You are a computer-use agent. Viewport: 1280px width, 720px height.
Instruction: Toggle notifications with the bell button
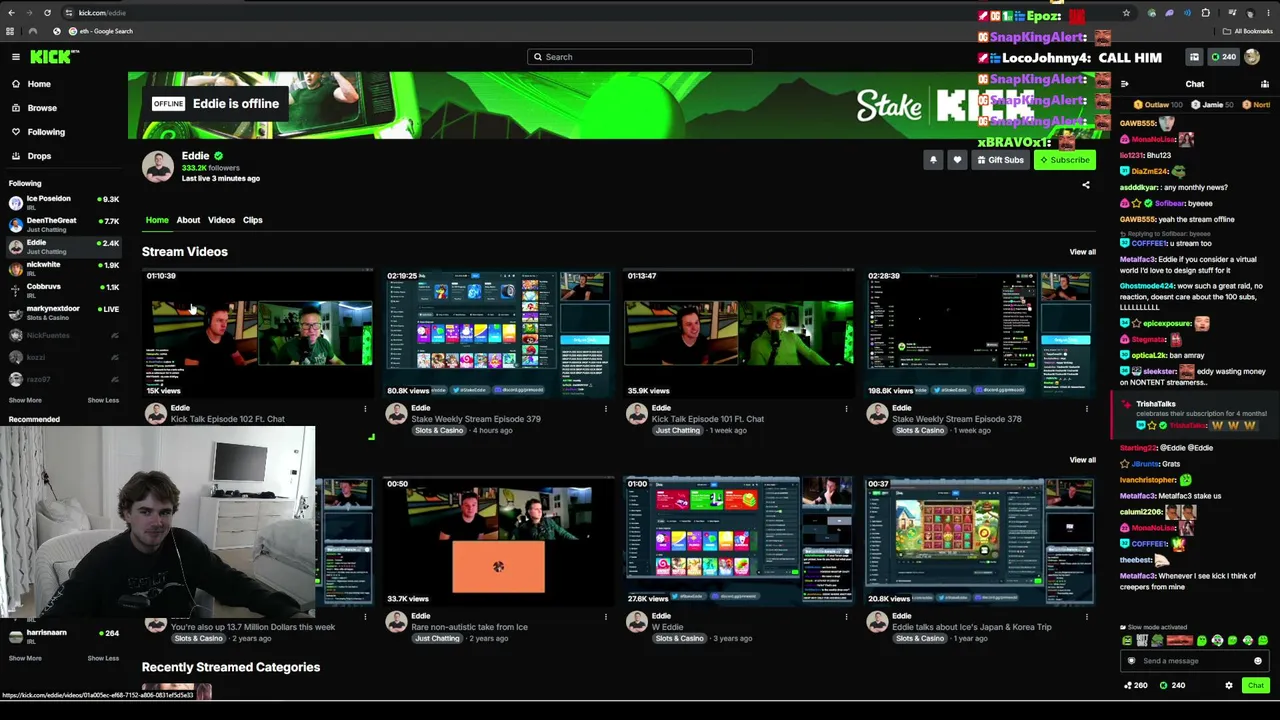coord(933,160)
